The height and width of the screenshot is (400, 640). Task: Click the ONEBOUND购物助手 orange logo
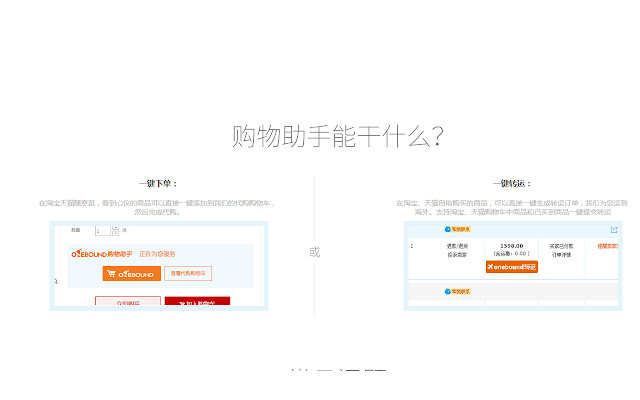pyautogui.click(x=102, y=253)
